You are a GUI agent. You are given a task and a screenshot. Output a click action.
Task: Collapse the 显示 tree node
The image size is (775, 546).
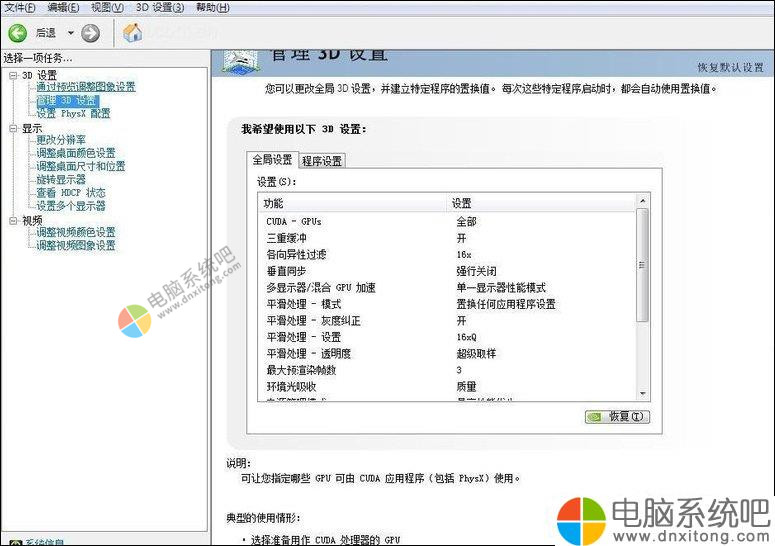(13, 128)
